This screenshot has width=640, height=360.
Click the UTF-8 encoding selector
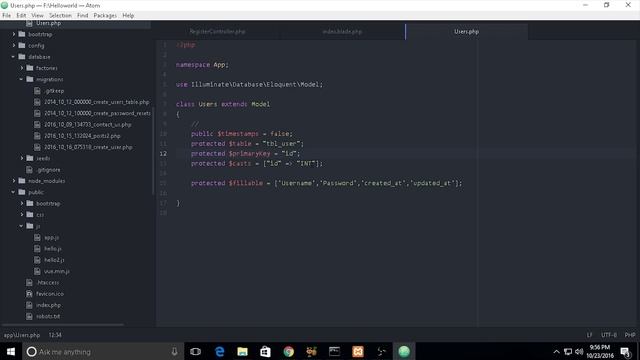coord(609,335)
